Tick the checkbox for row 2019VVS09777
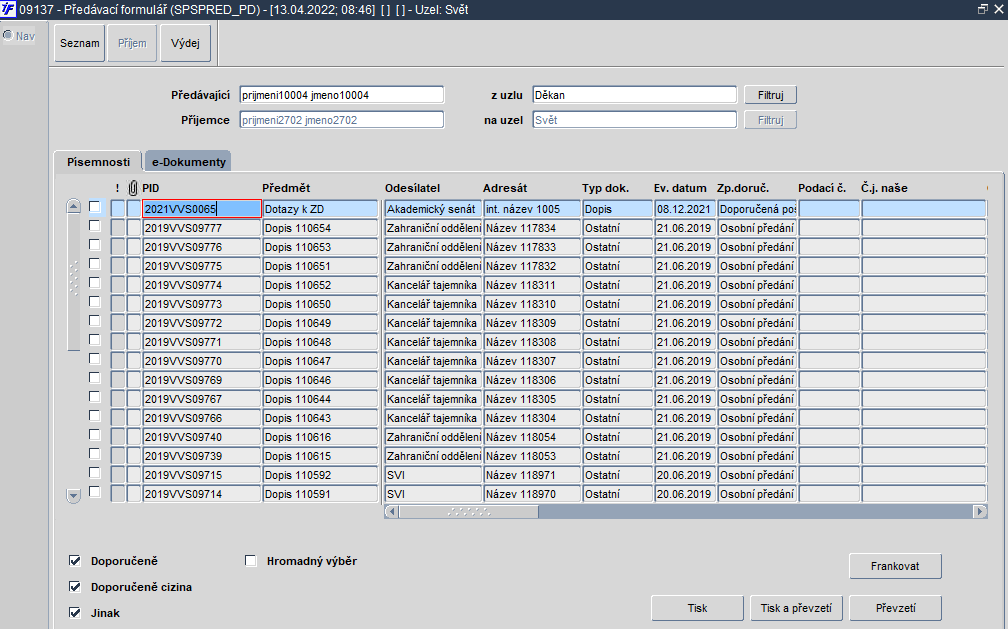The height and width of the screenshot is (629, 1008). coord(94,226)
